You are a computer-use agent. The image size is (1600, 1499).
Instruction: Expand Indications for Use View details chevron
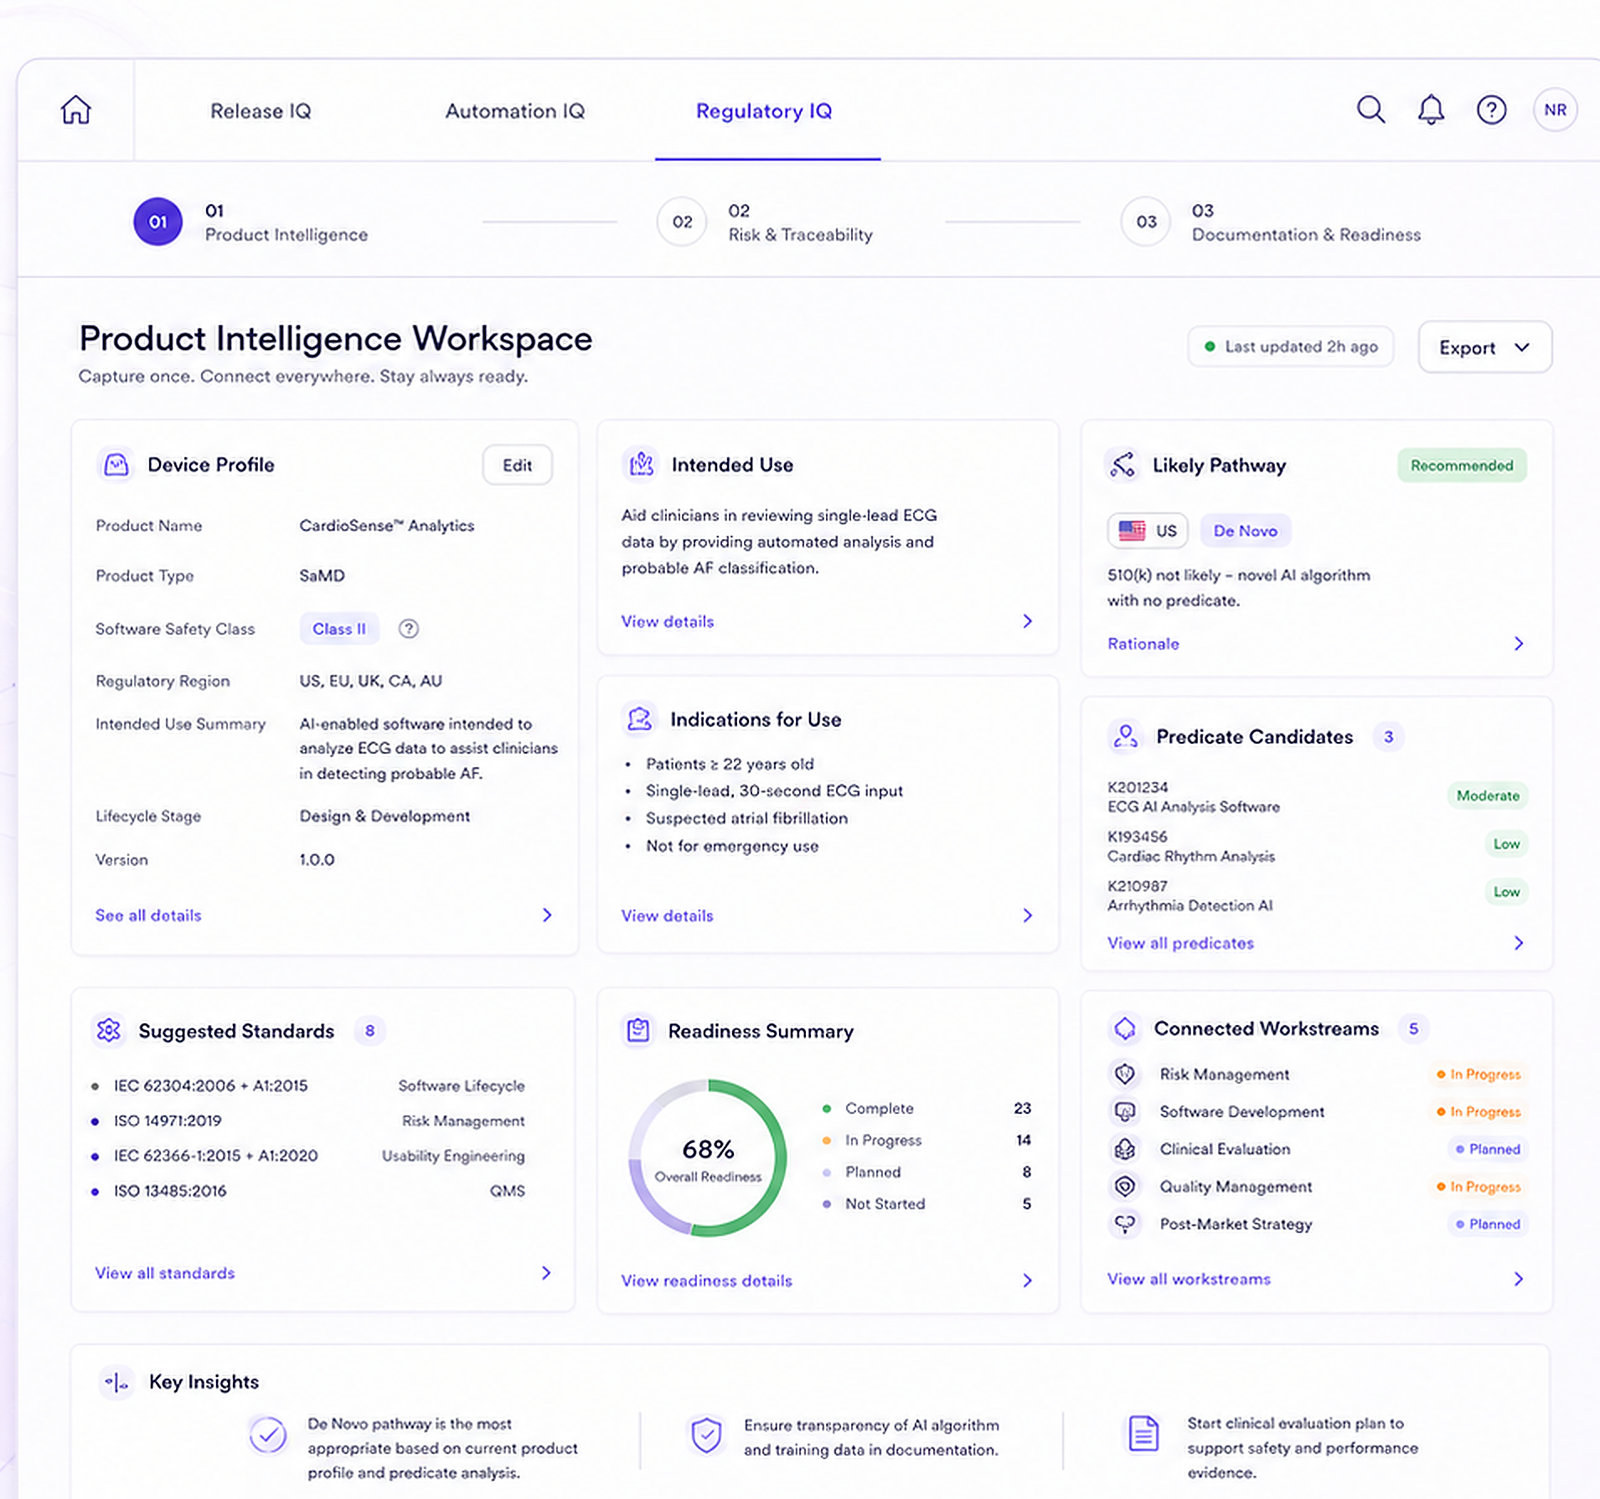pos(1028,915)
